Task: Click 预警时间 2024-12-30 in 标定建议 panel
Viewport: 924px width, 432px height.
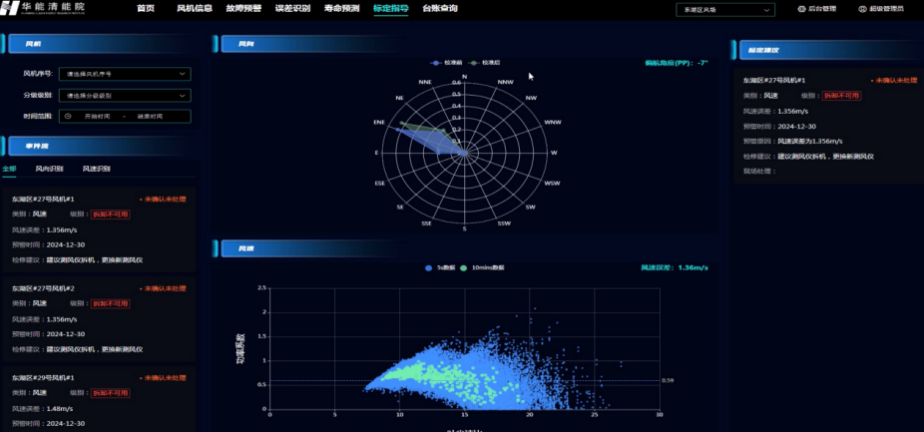Action: (x=779, y=126)
